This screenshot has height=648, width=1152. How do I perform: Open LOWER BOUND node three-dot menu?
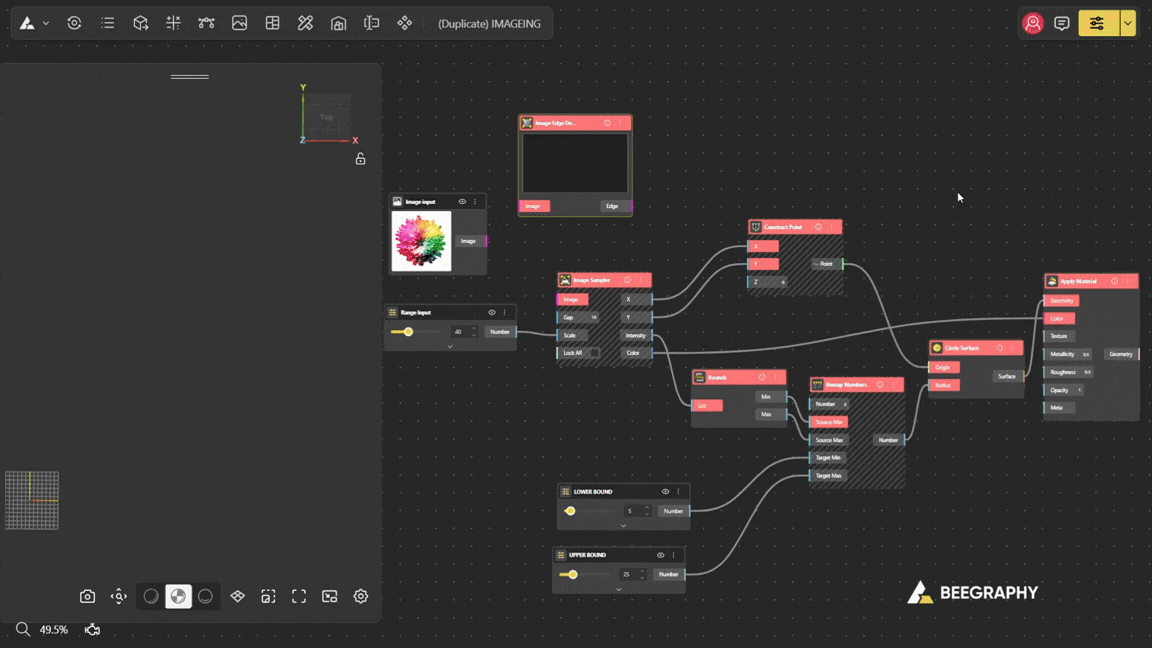[x=678, y=492]
